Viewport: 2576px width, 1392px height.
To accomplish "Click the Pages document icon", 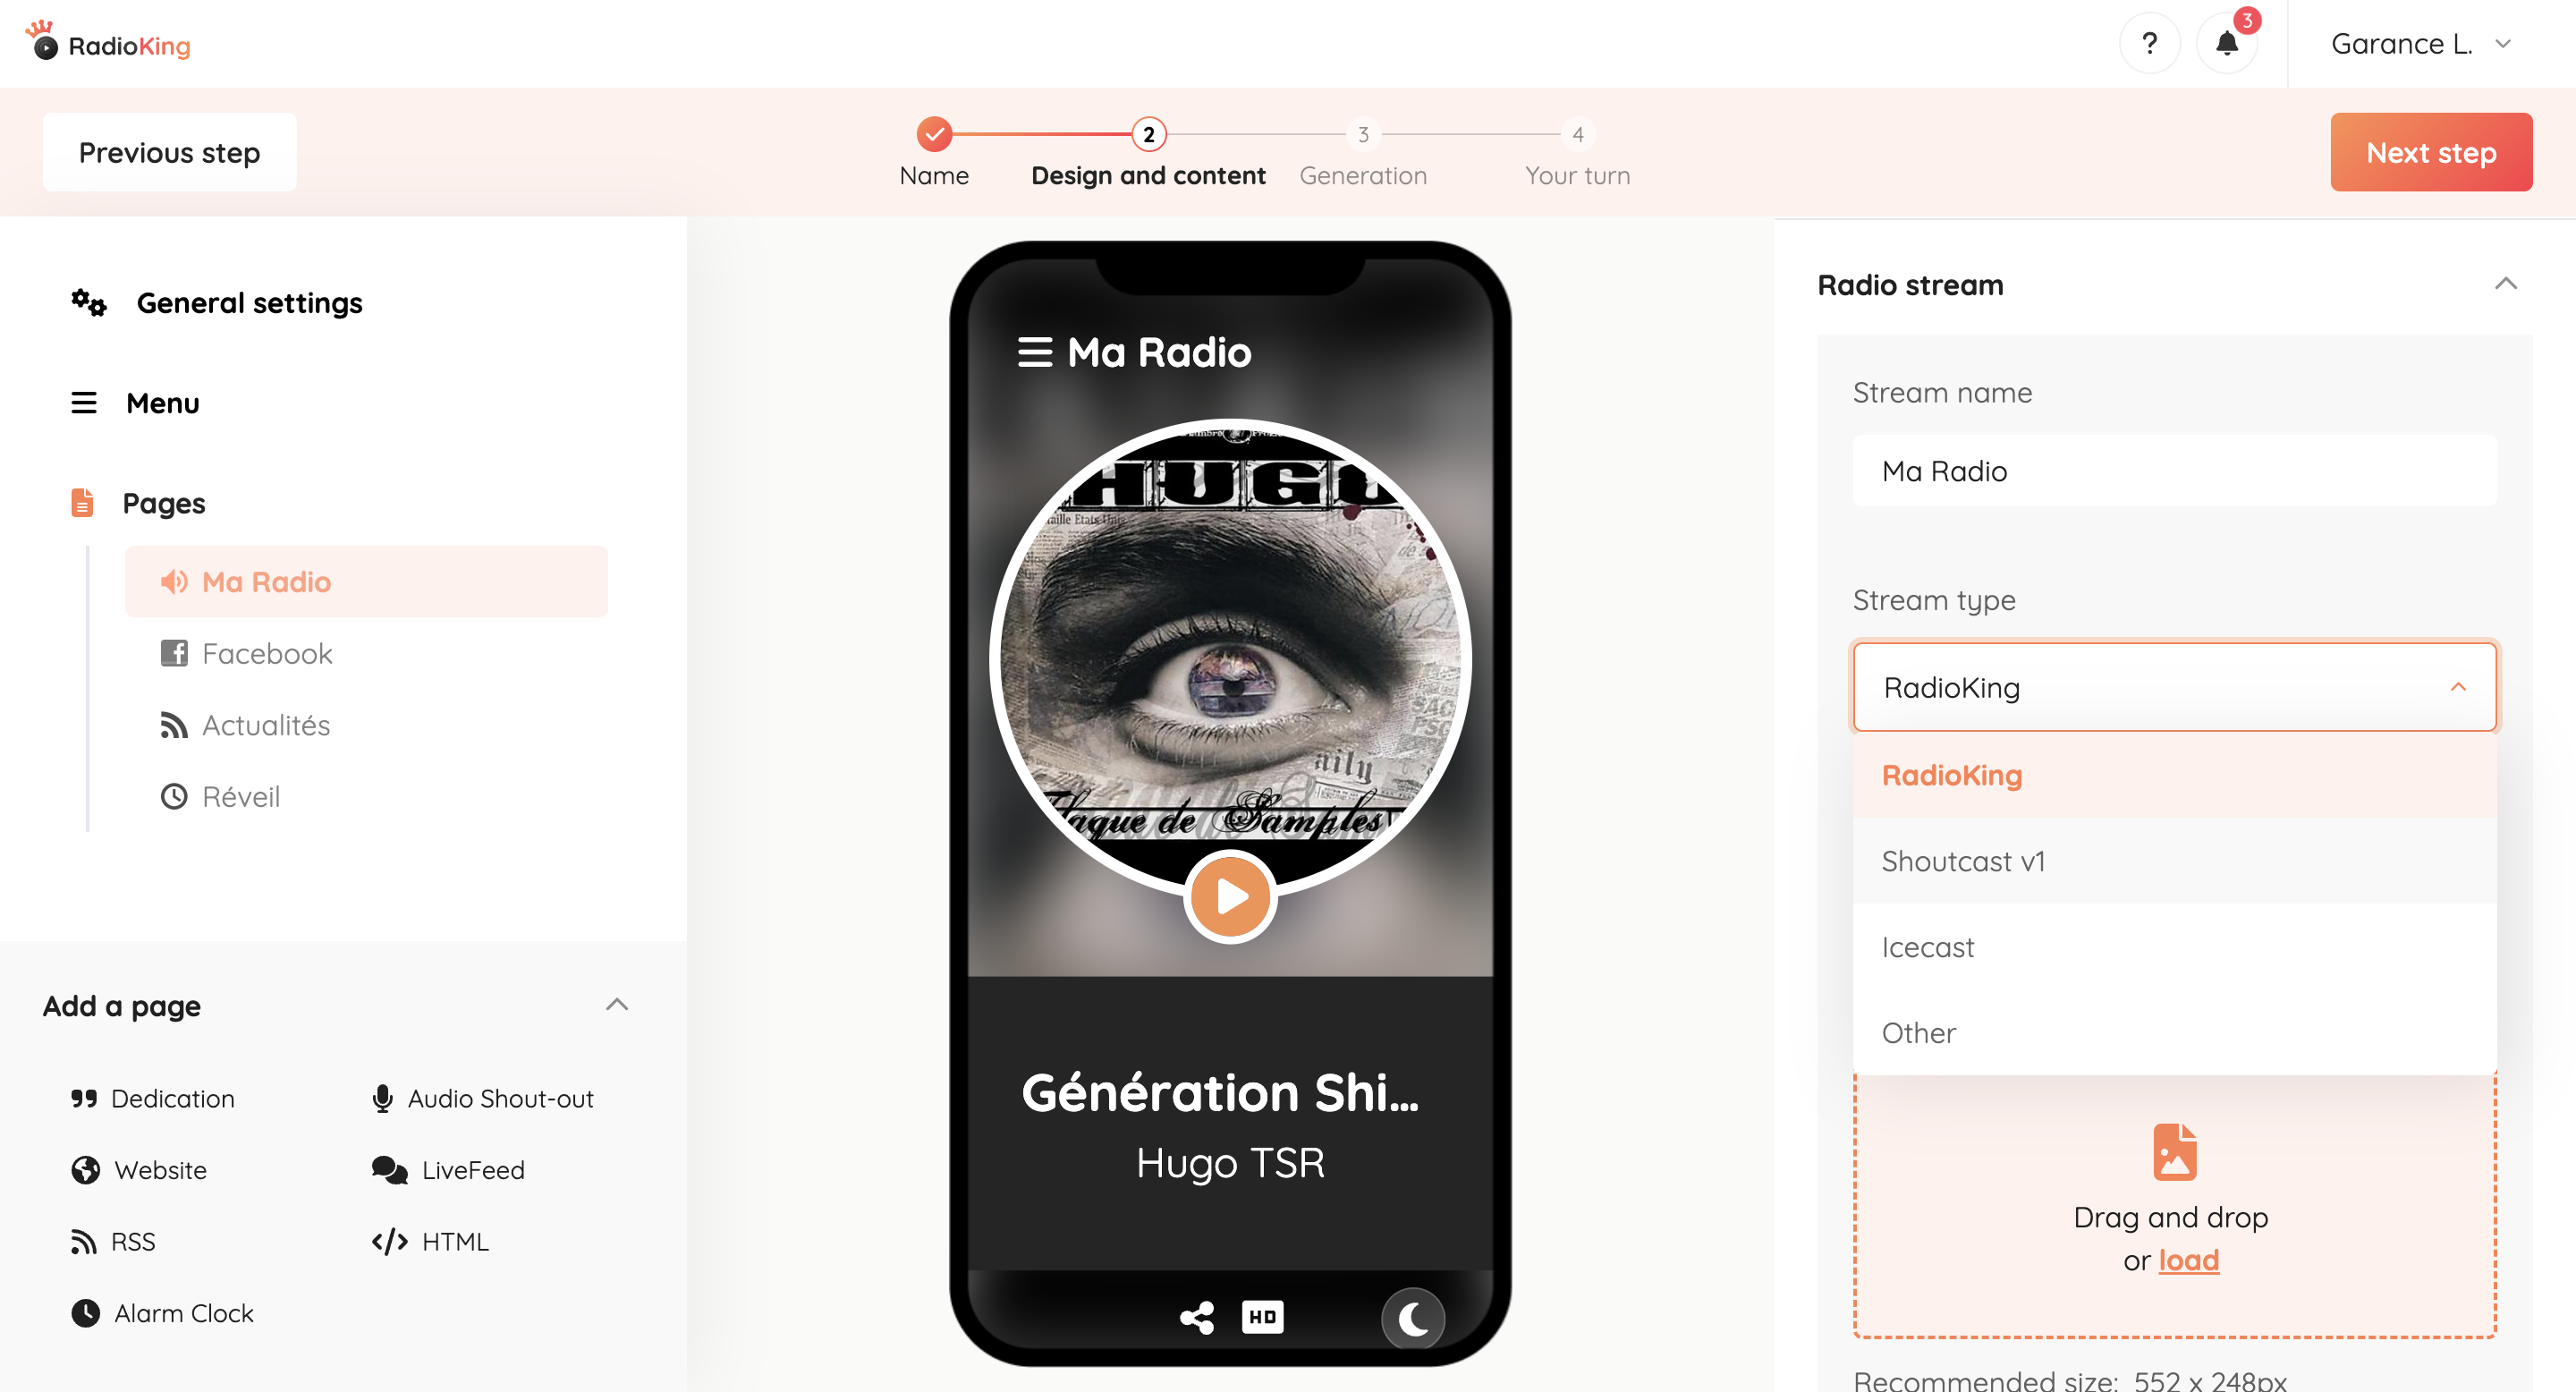I will click(82, 502).
